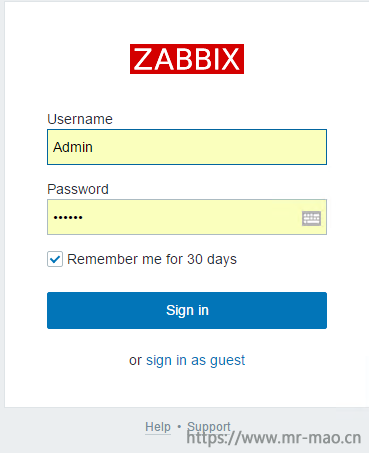Click the red ZABBIX logo

(x=187, y=59)
